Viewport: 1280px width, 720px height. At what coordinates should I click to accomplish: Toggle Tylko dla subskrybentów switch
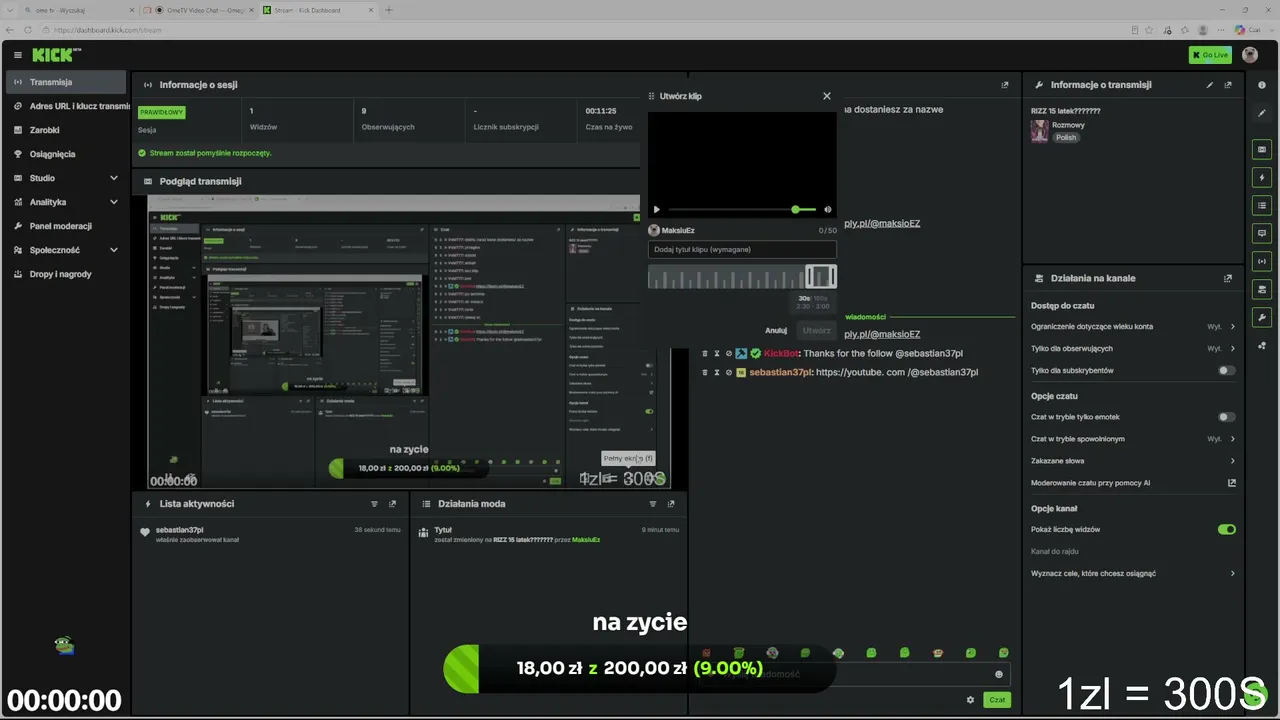[1226, 370]
